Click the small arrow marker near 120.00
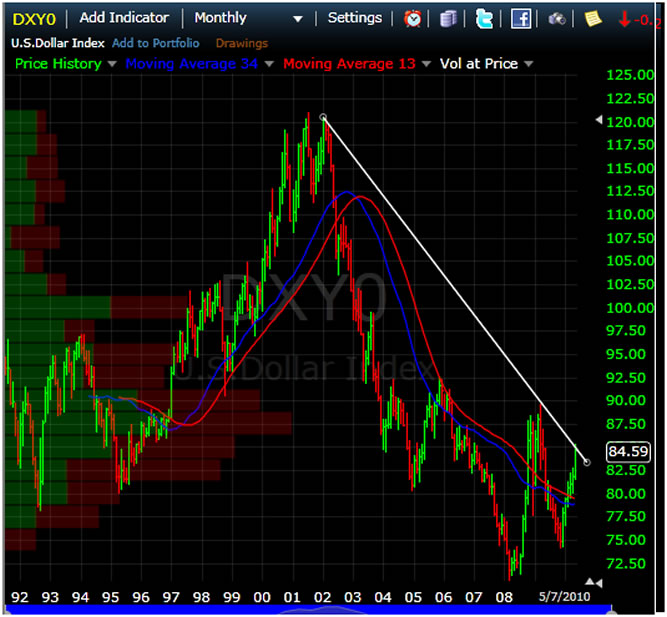The height and width of the screenshot is (617, 667). tap(599, 120)
